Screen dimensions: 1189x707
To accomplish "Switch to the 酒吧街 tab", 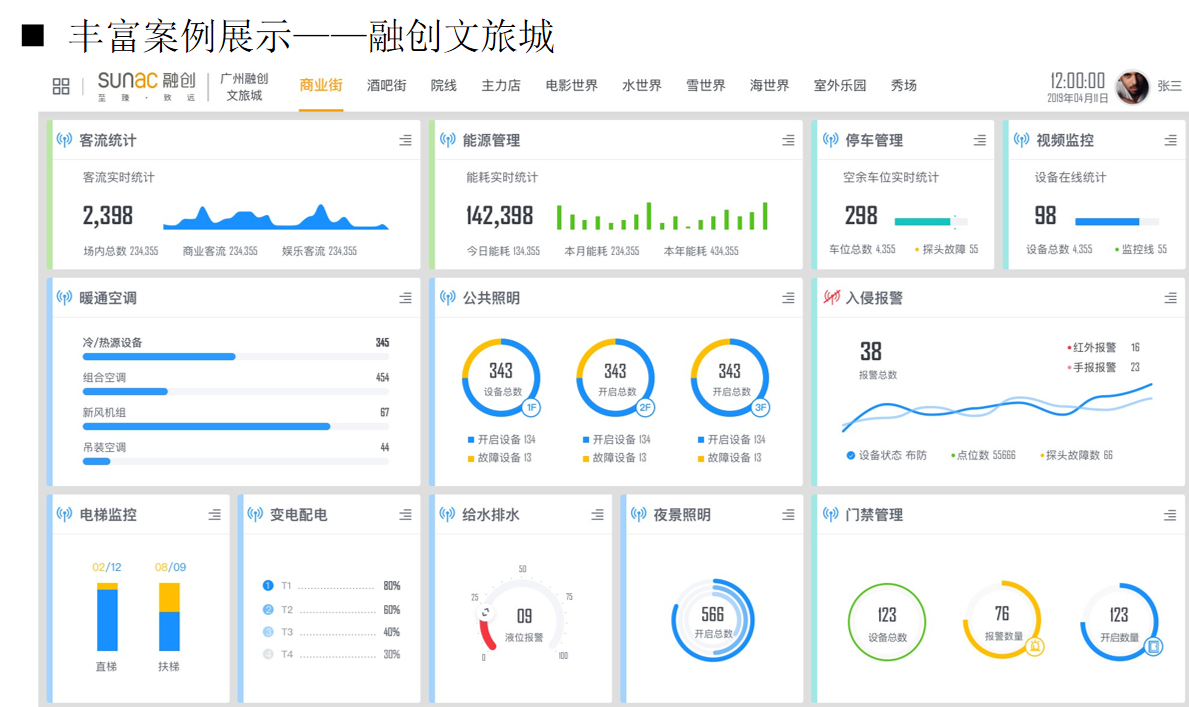I will [387, 85].
